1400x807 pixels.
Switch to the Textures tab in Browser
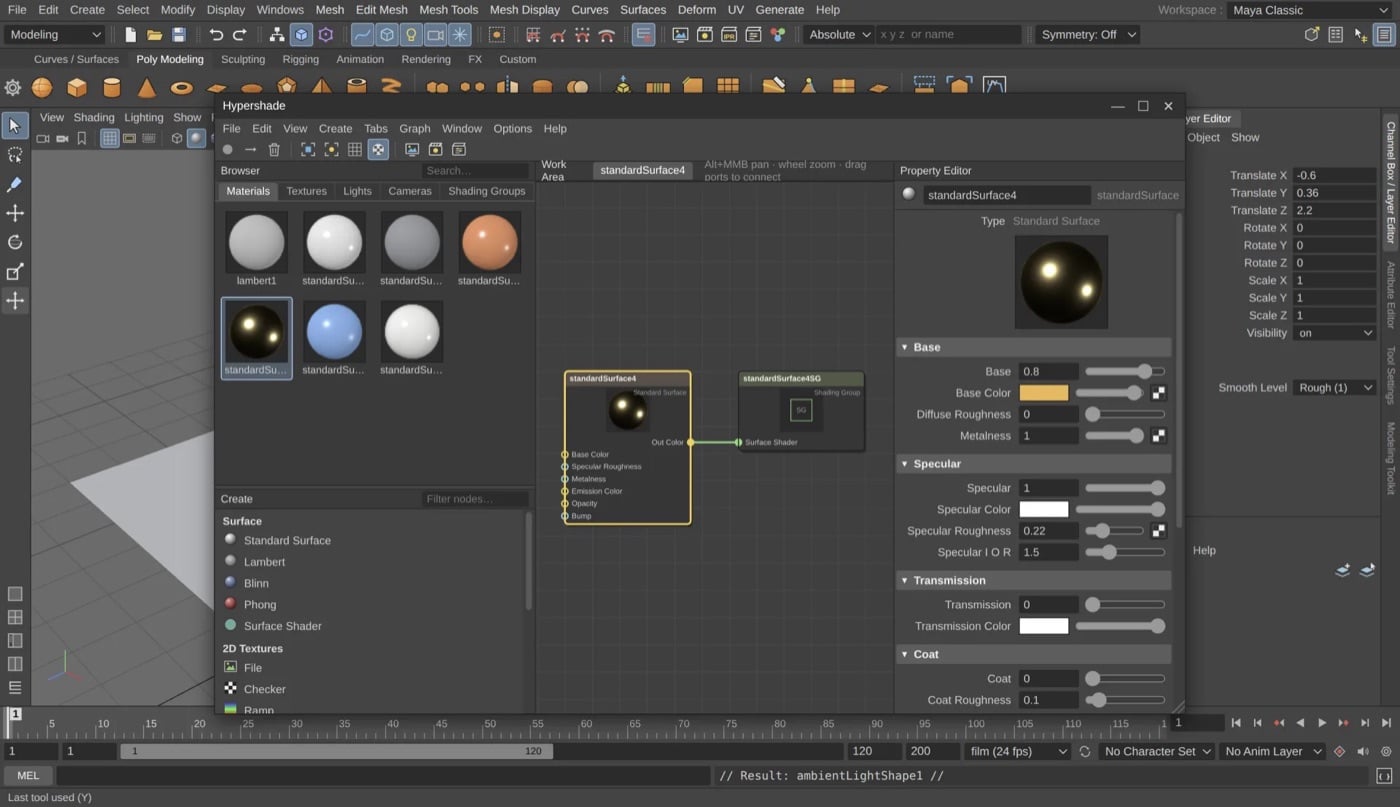[x=306, y=191]
